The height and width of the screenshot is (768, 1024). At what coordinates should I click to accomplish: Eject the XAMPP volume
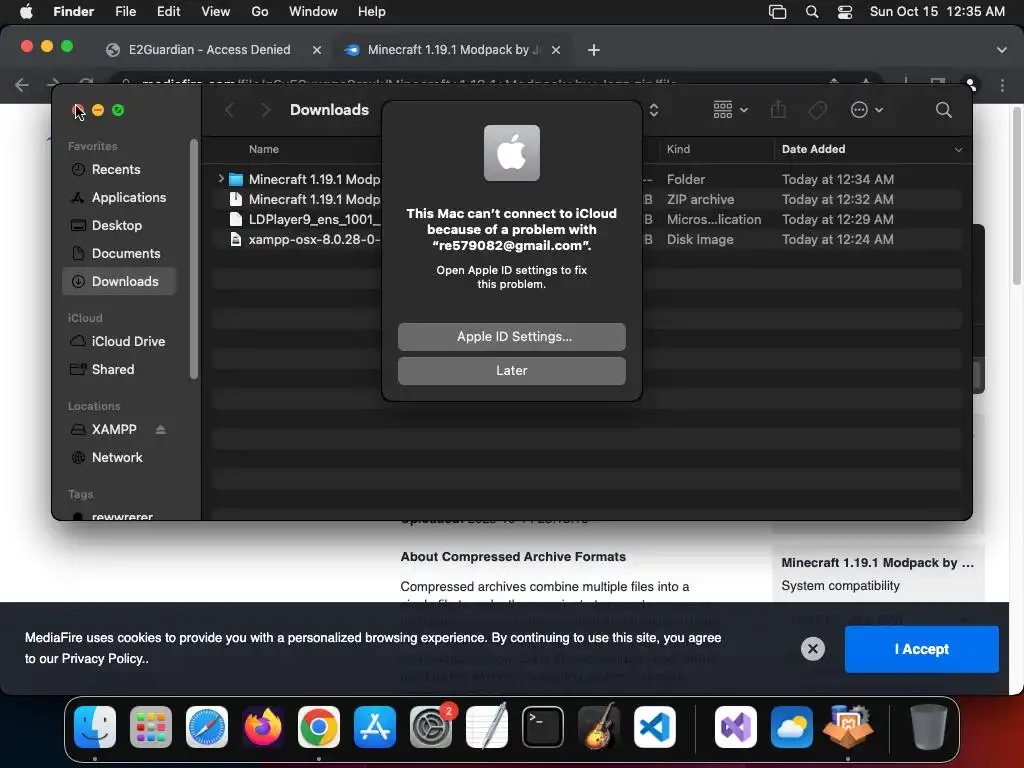click(161, 429)
